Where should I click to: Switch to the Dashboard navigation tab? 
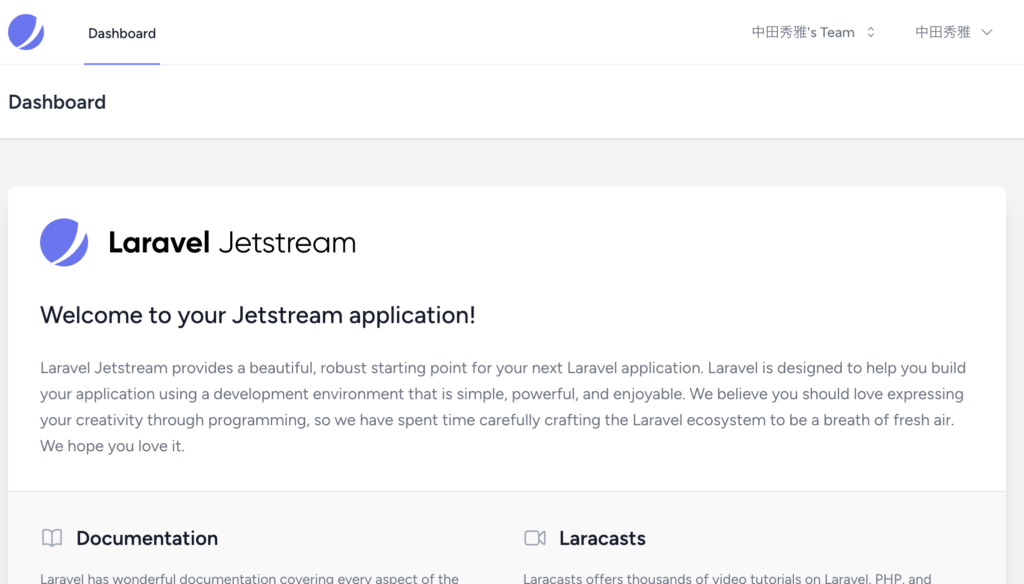[x=121, y=33]
